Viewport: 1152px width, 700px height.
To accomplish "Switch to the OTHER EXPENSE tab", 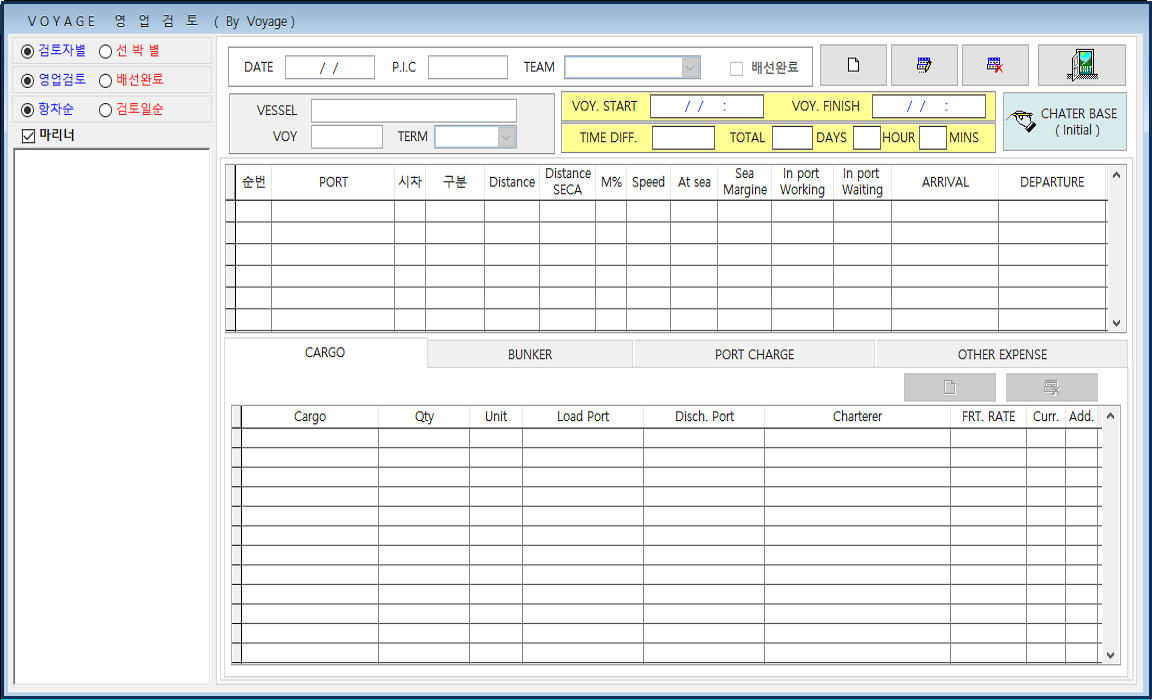I will tap(1002, 354).
